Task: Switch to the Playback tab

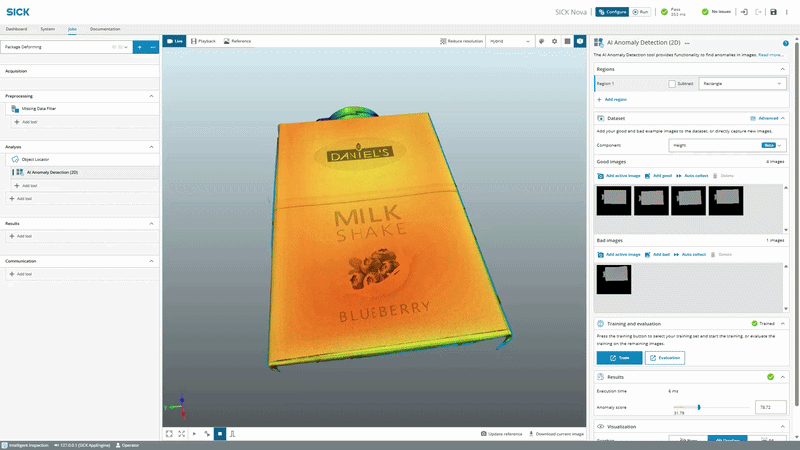Action: pyautogui.click(x=203, y=41)
